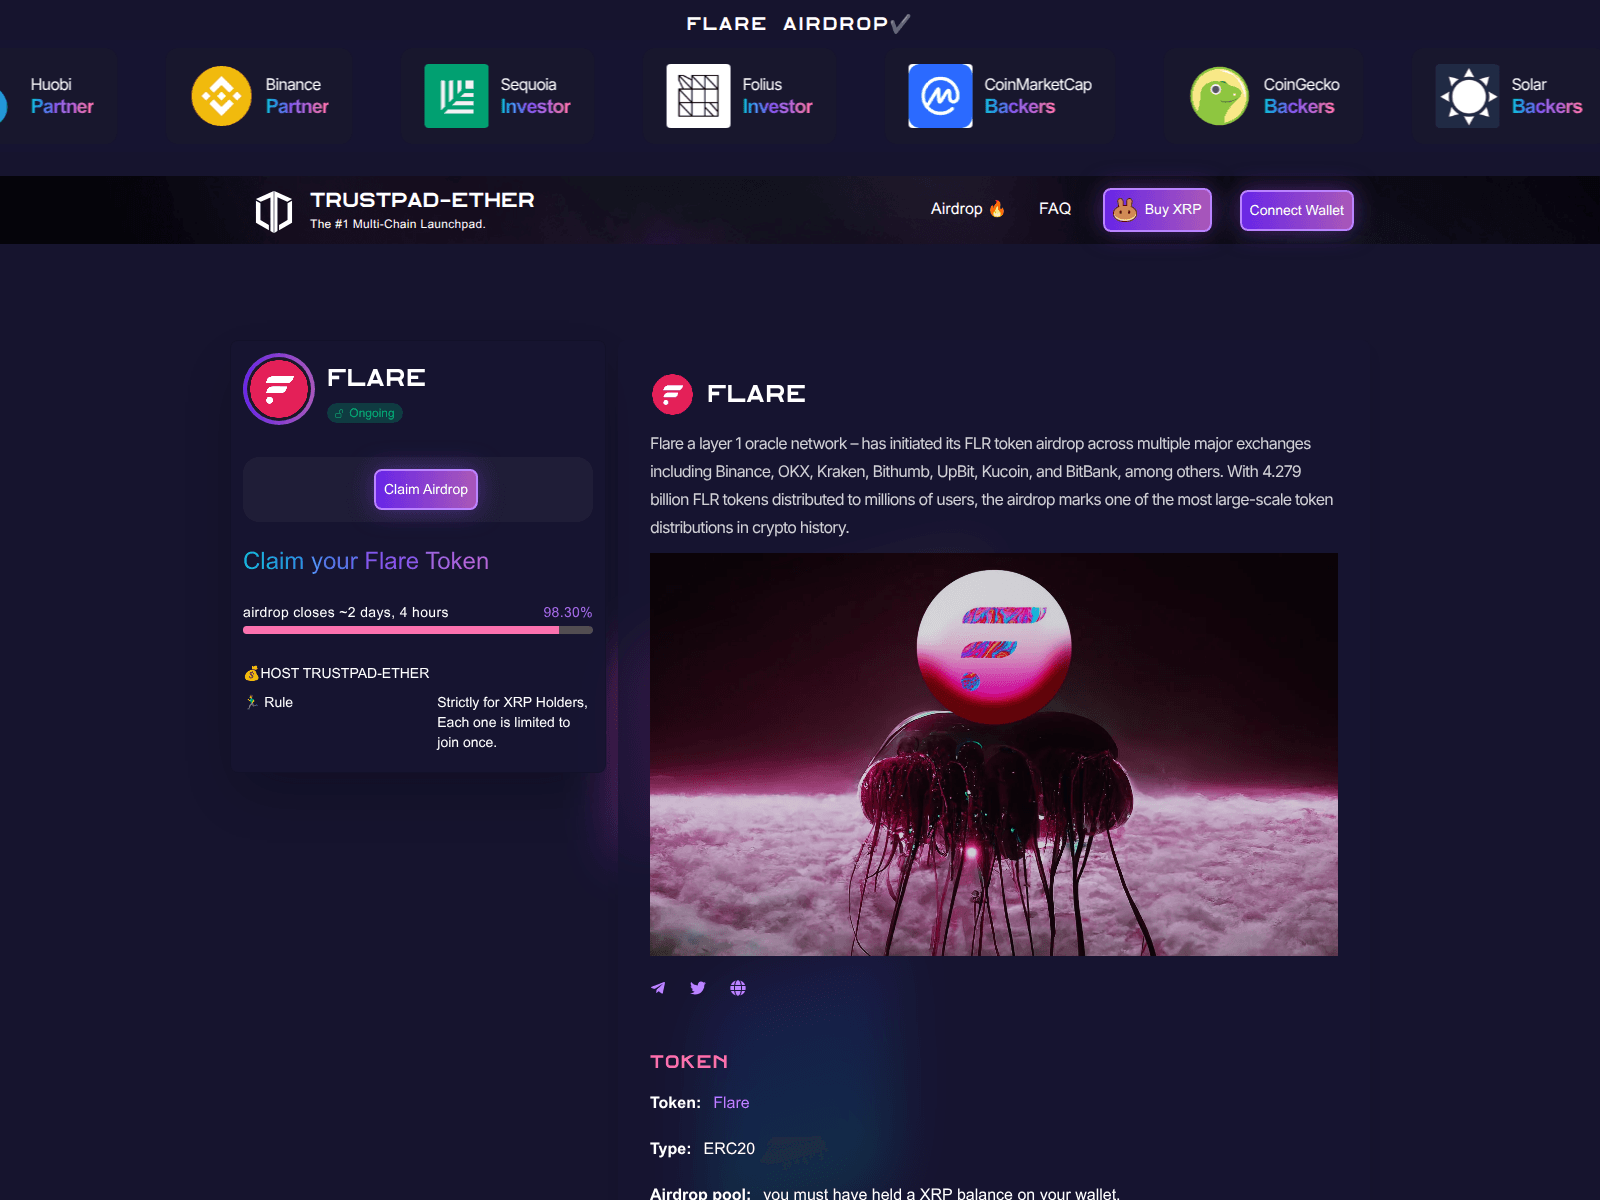Click the fire icon beside Airdrop
This screenshot has width=1600, height=1200.
[x=997, y=209]
